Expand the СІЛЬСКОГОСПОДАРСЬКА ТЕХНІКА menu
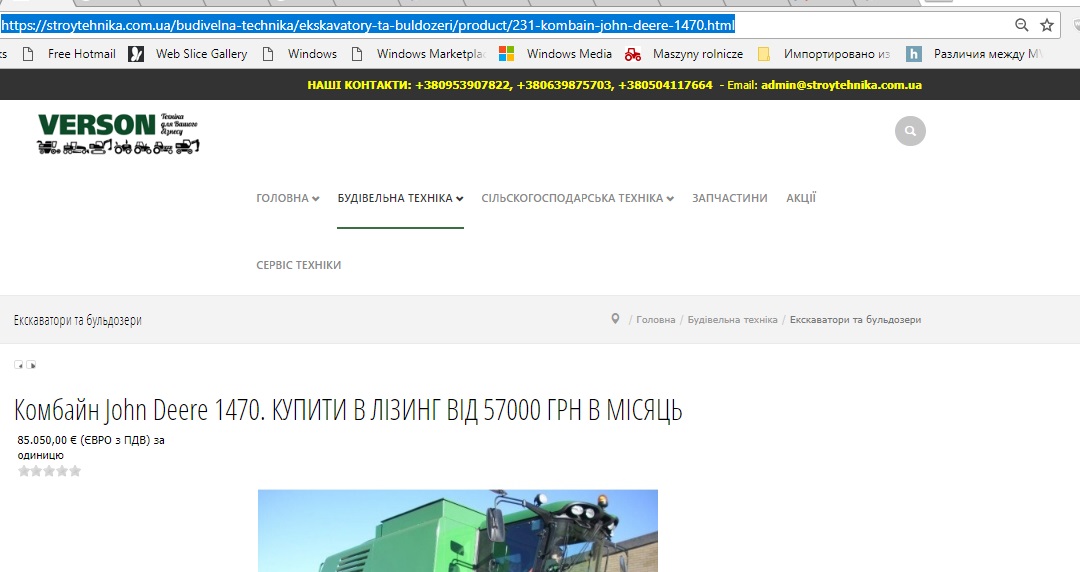 577,198
